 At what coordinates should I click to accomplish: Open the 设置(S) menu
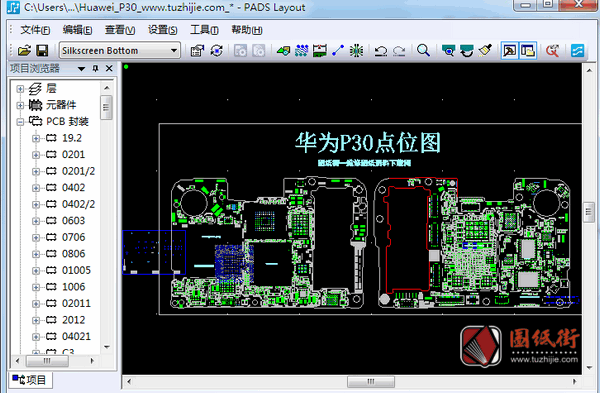162,30
